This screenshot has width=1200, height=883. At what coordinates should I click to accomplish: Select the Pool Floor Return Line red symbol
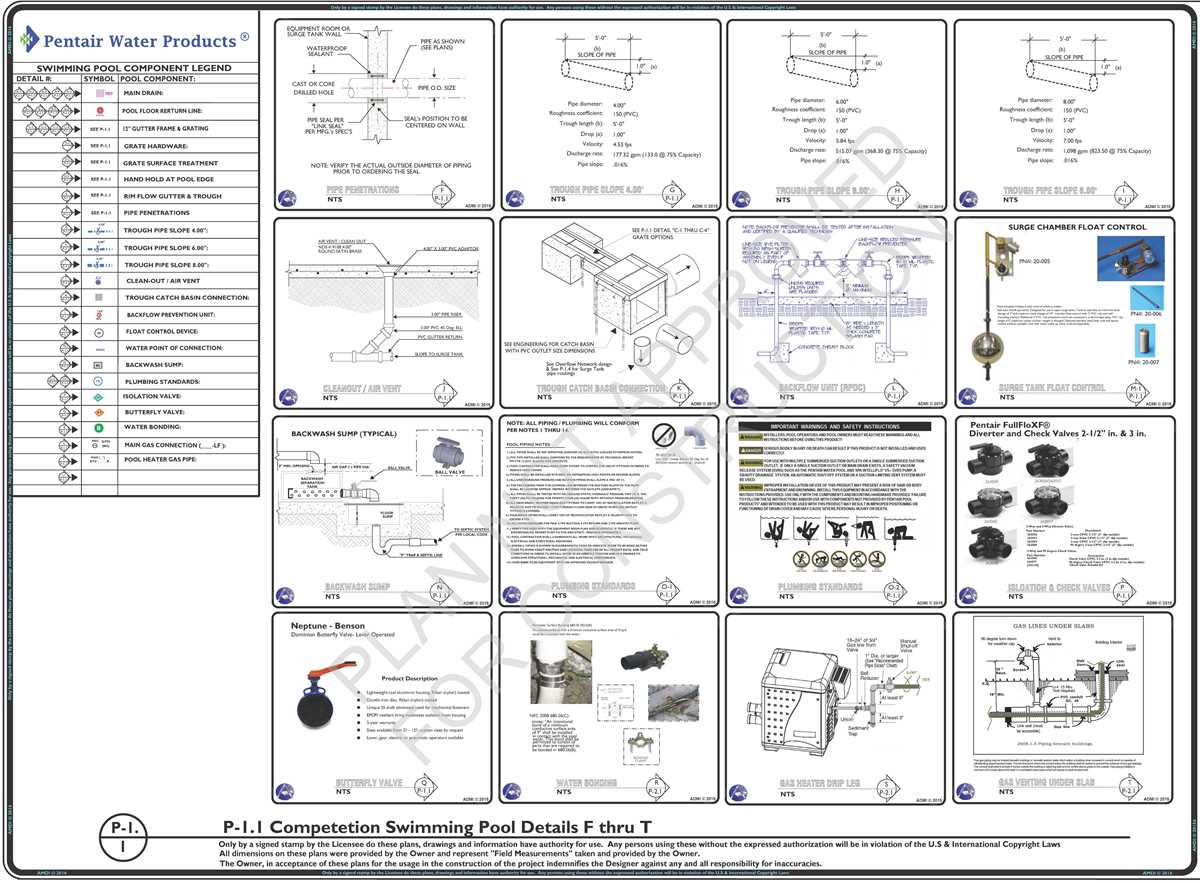[x=99, y=110]
